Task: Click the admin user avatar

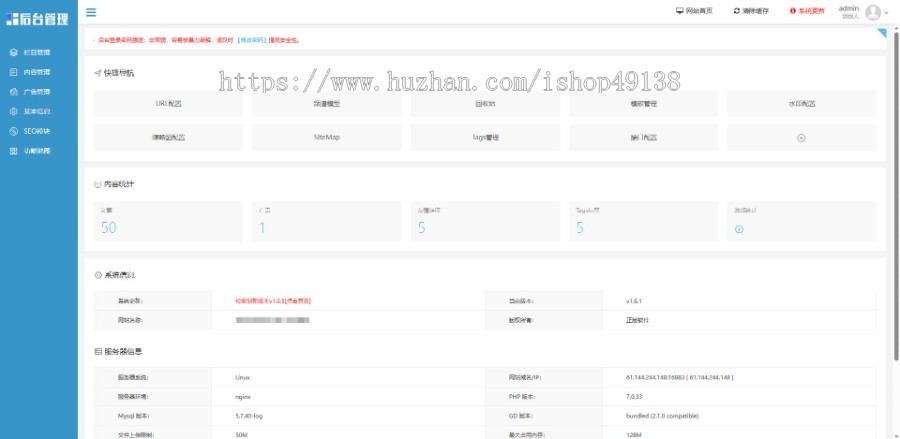Action: [872, 12]
